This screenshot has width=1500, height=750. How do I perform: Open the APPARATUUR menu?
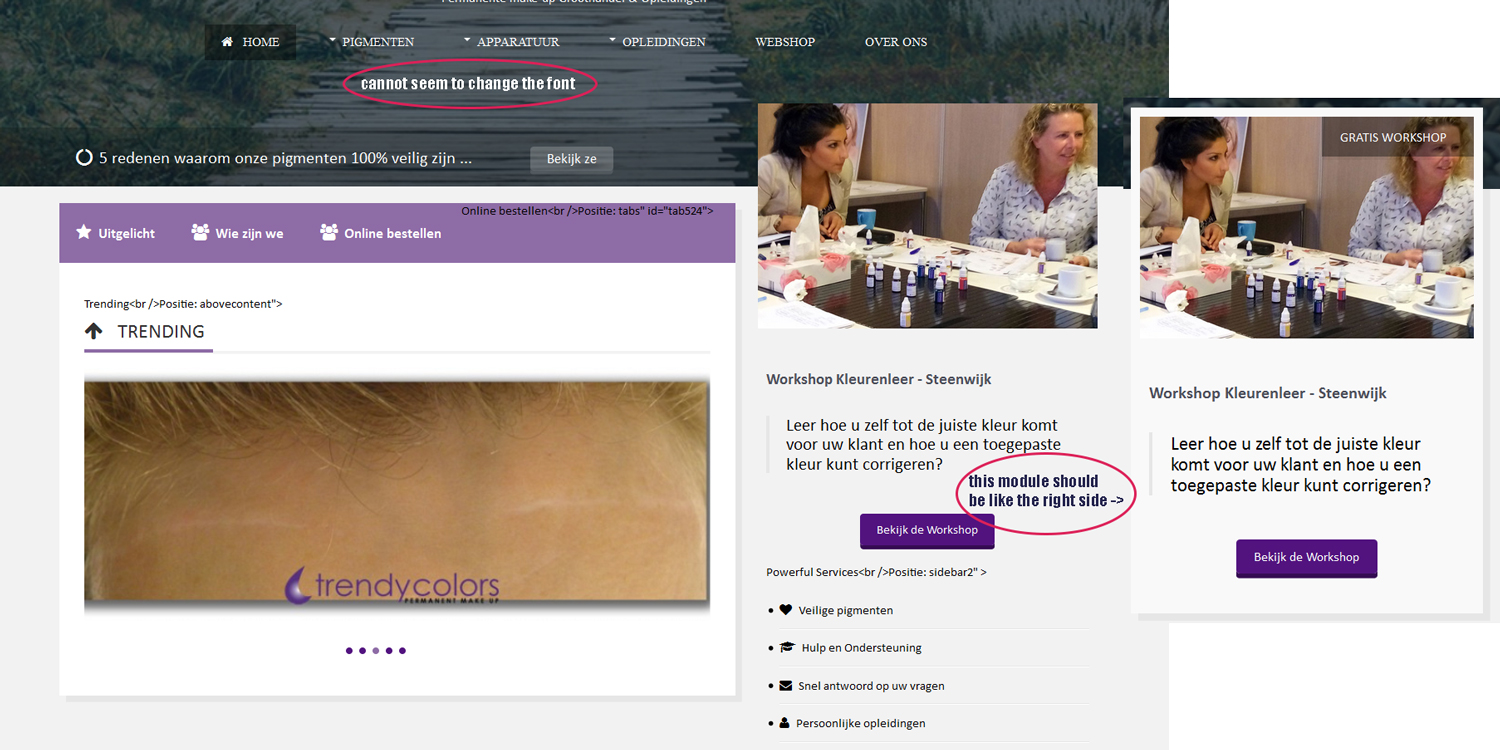[518, 42]
